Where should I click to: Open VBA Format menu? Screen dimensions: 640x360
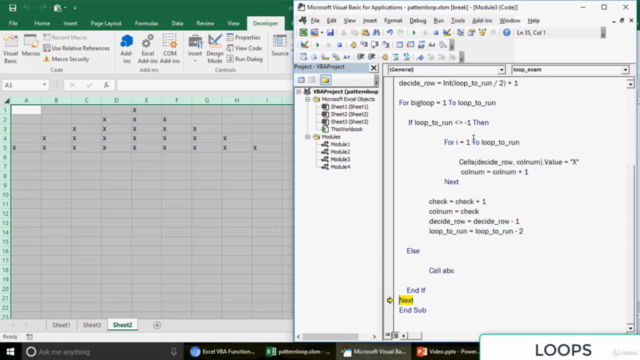coord(393,20)
